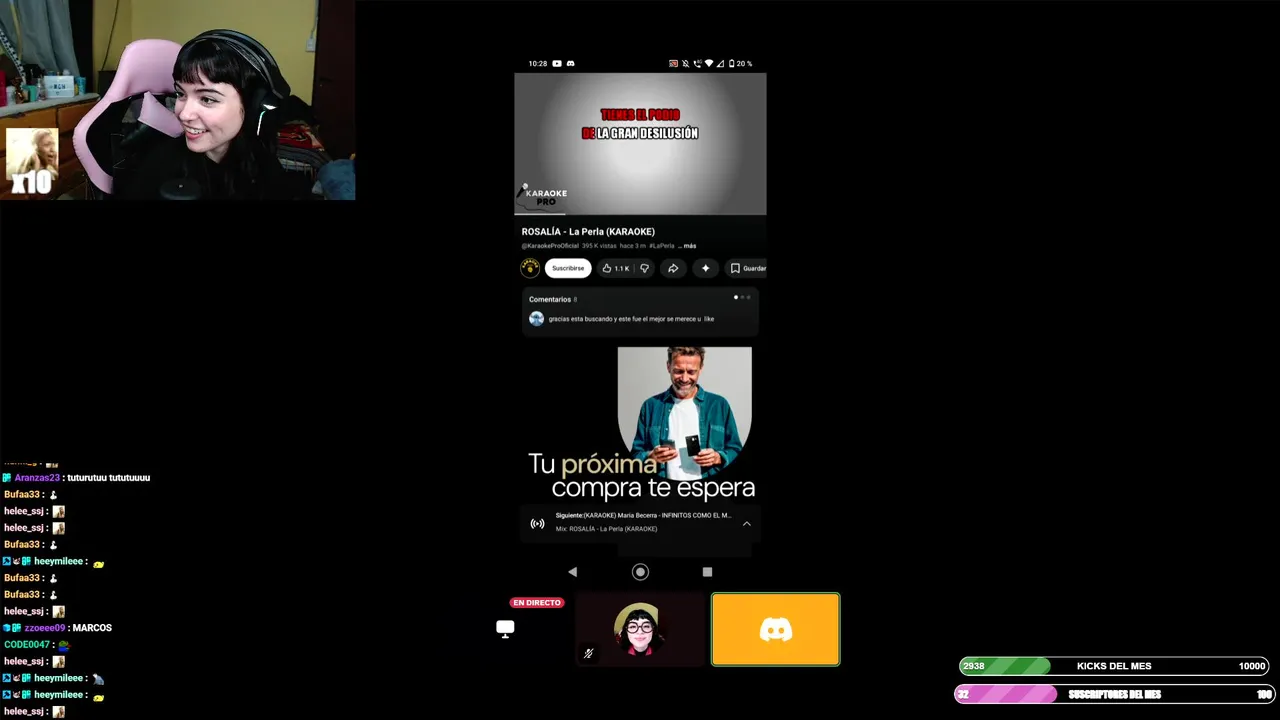This screenshot has height=720, width=1280.
Task: Seek in the karaoke video progress bar
Action: tap(640, 214)
